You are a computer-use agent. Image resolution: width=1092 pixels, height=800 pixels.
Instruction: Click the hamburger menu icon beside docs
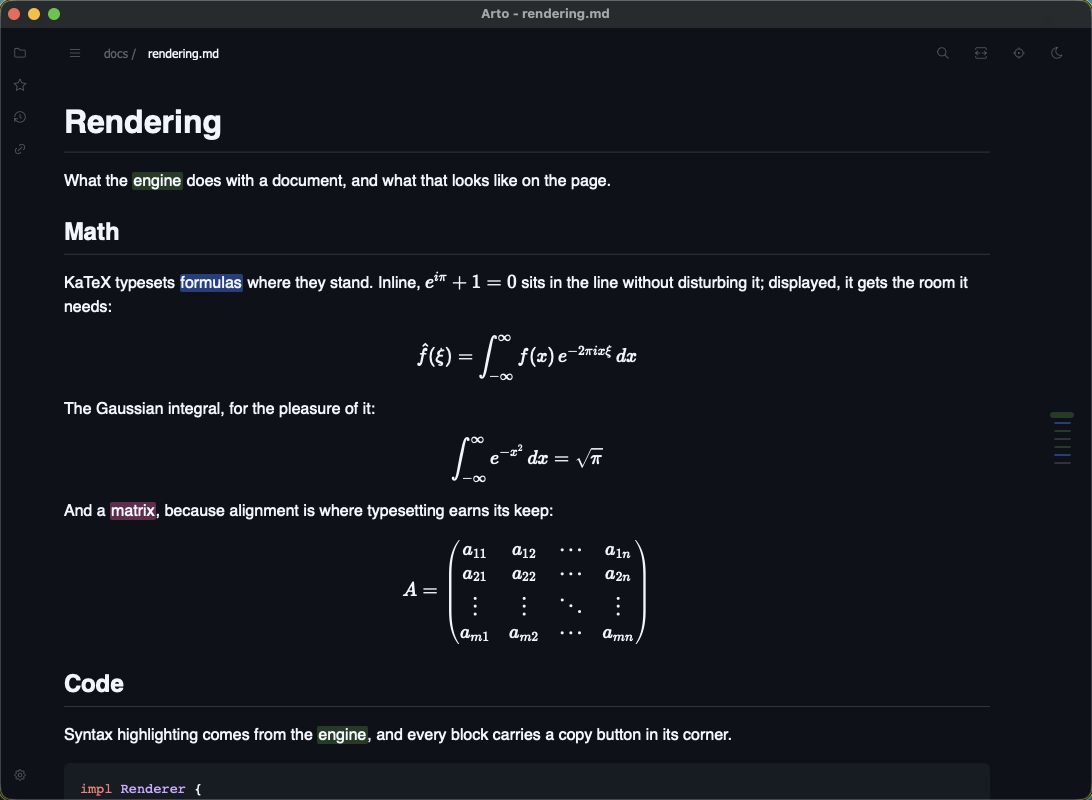click(x=75, y=54)
